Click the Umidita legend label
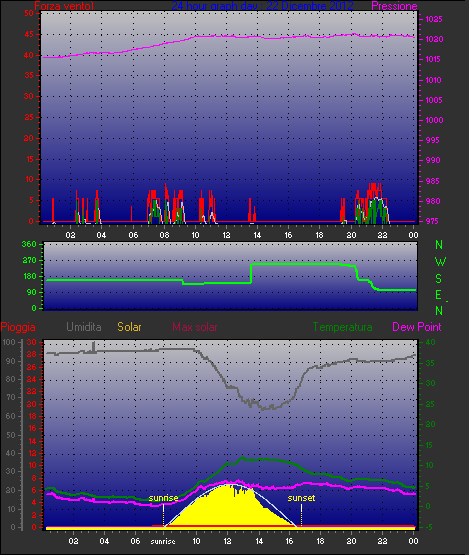 84,327
